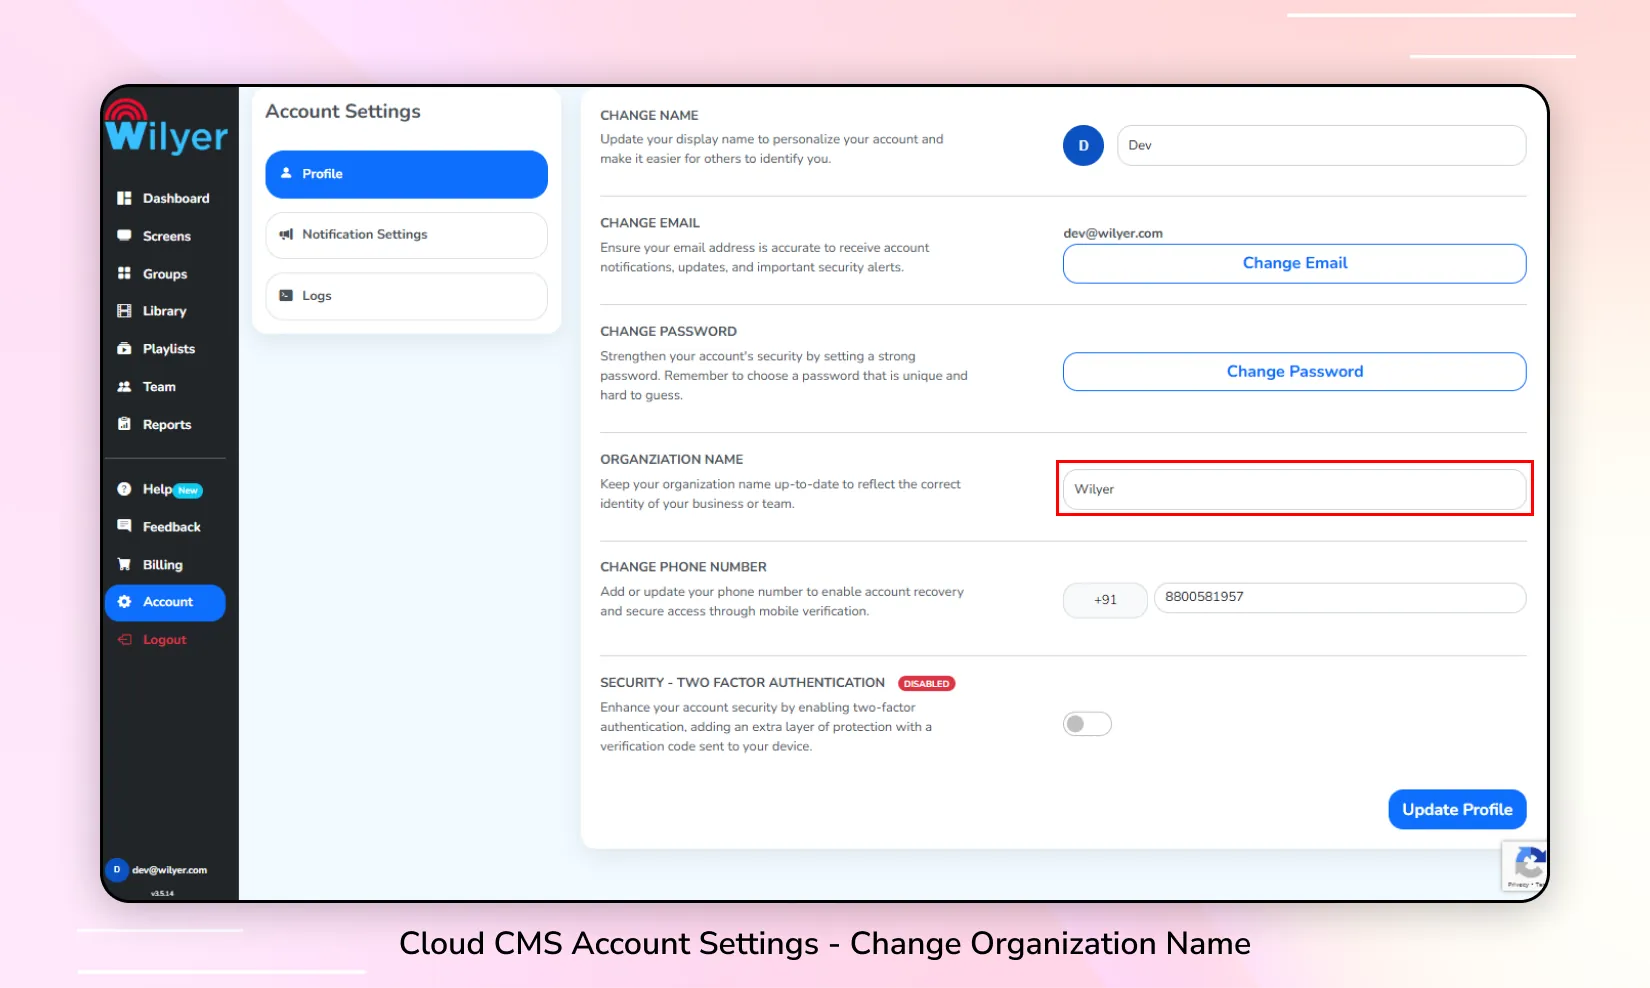Screen dimensions: 1650x988
Task: Click the CHANGE NAME section heading
Action: 649,116
